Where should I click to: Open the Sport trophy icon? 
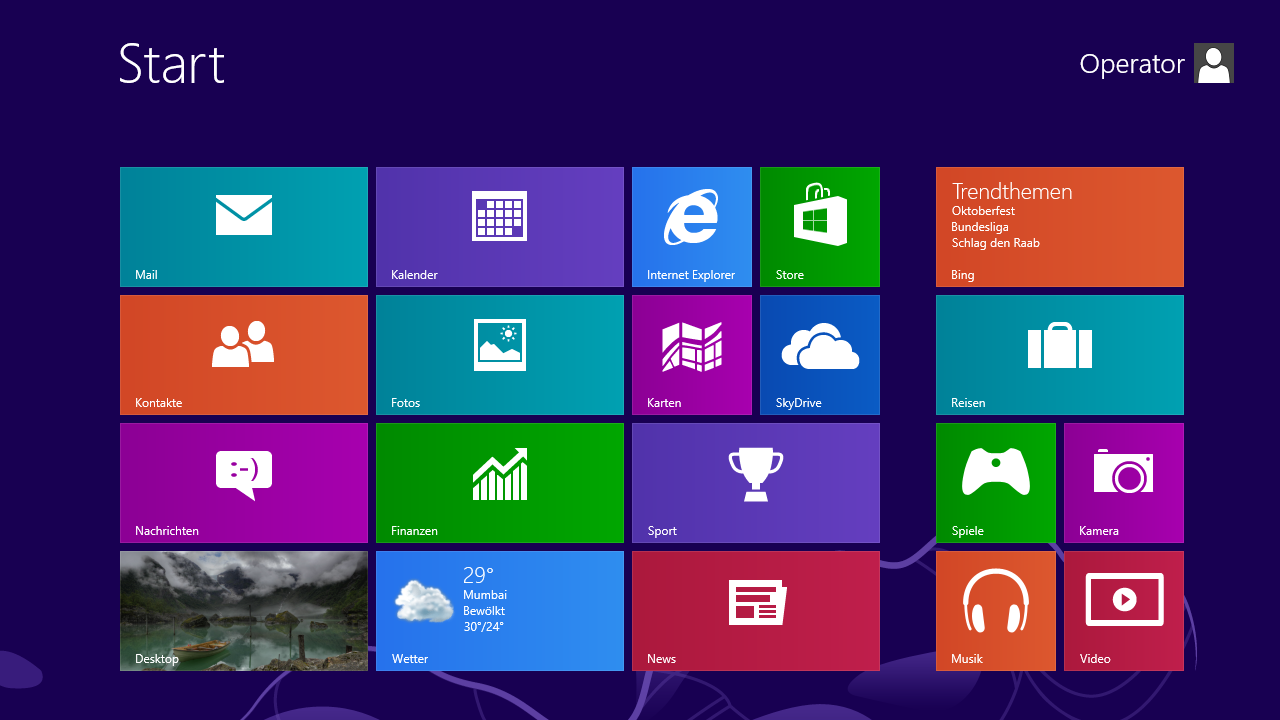(x=756, y=474)
